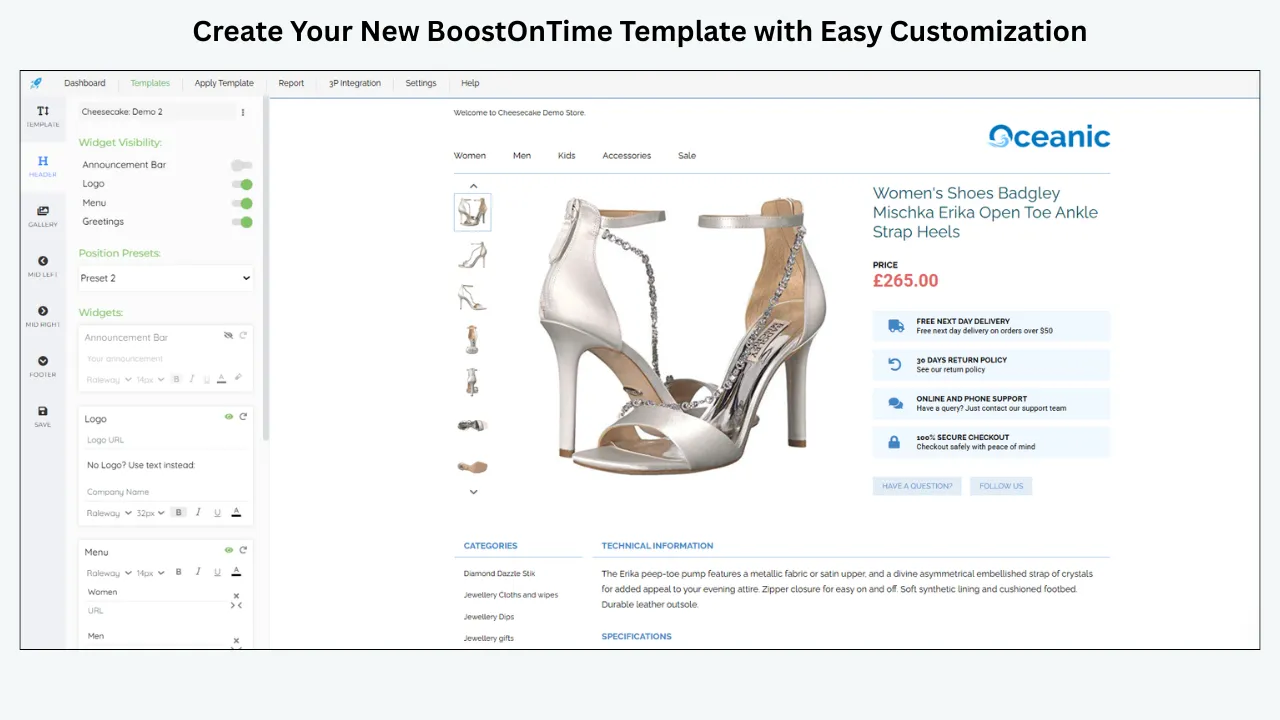The image size is (1280, 720).
Task: Select the first shoe gallery thumbnail
Action: (x=473, y=213)
